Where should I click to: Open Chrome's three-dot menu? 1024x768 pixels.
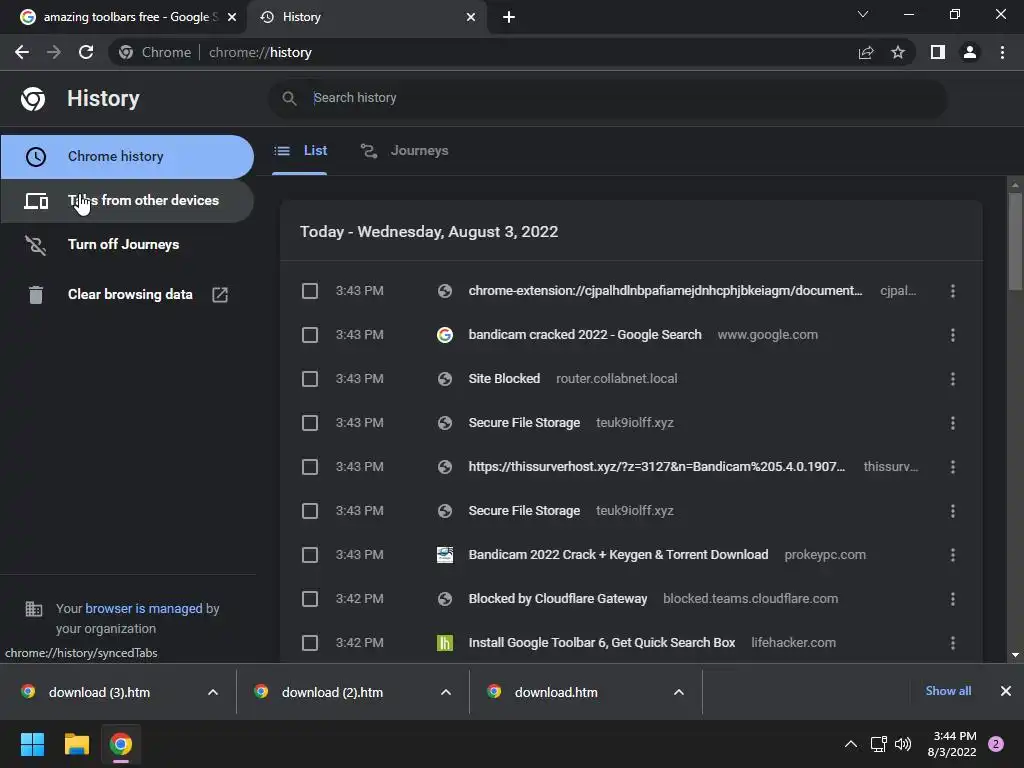point(1002,52)
